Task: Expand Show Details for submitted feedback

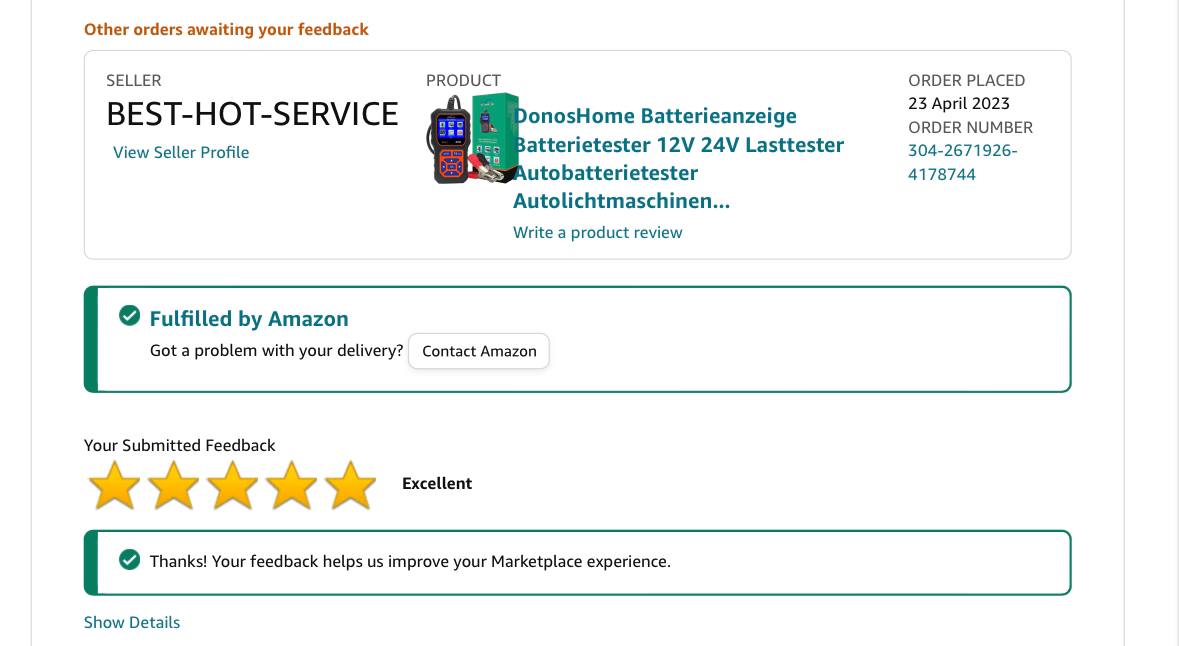Action: [x=132, y=622]
